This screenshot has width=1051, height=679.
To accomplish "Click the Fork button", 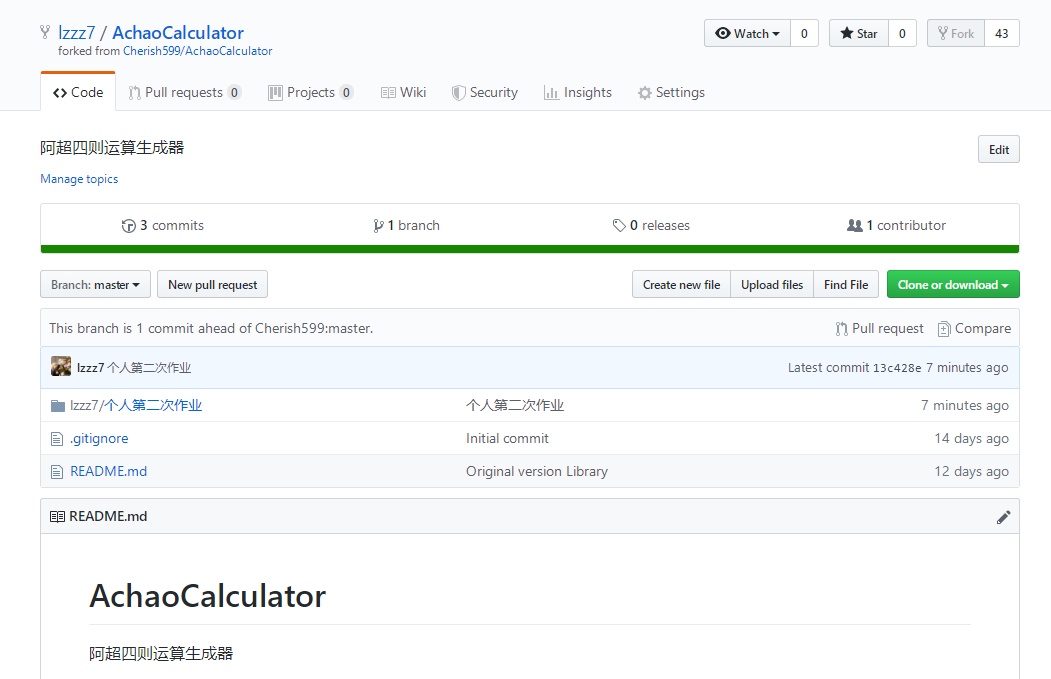I will click(956, 34).
